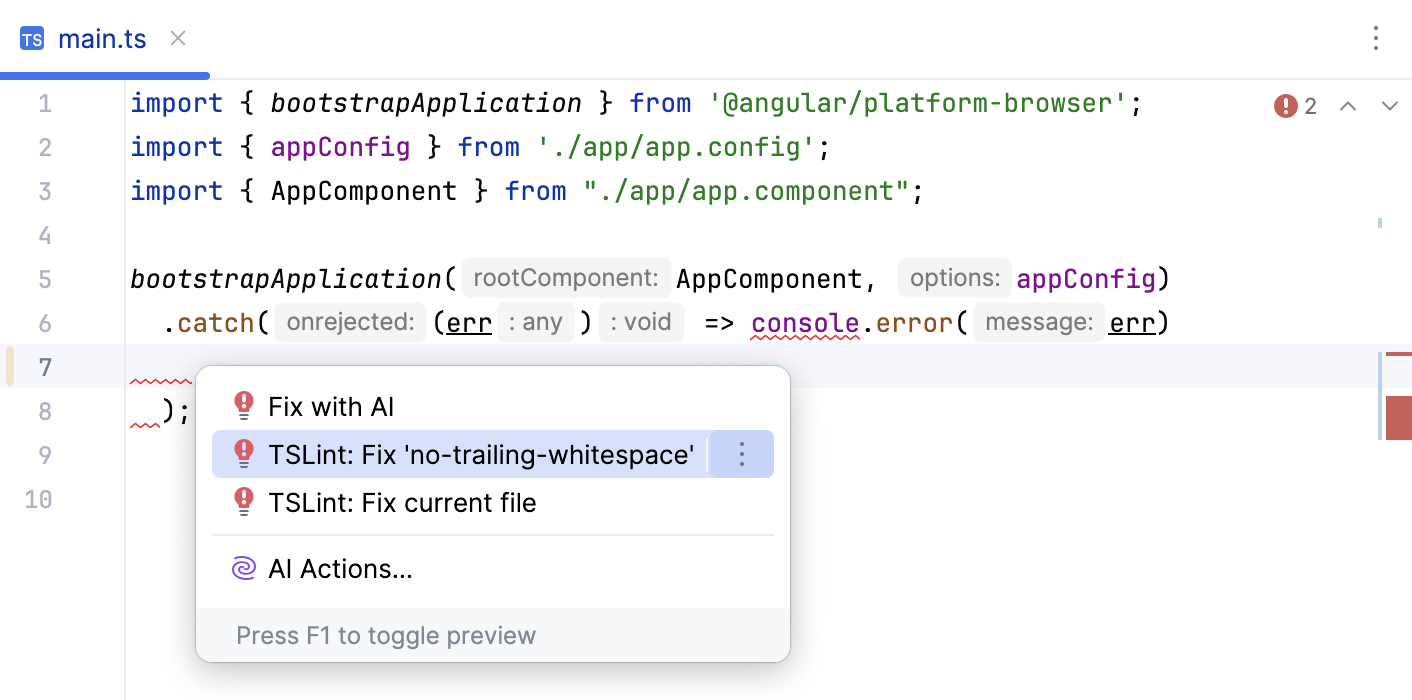The width and height of the screenshot is (1412, 700).
Task: Click the TS file type icon on the tab
Action: (x=31, y=38)
